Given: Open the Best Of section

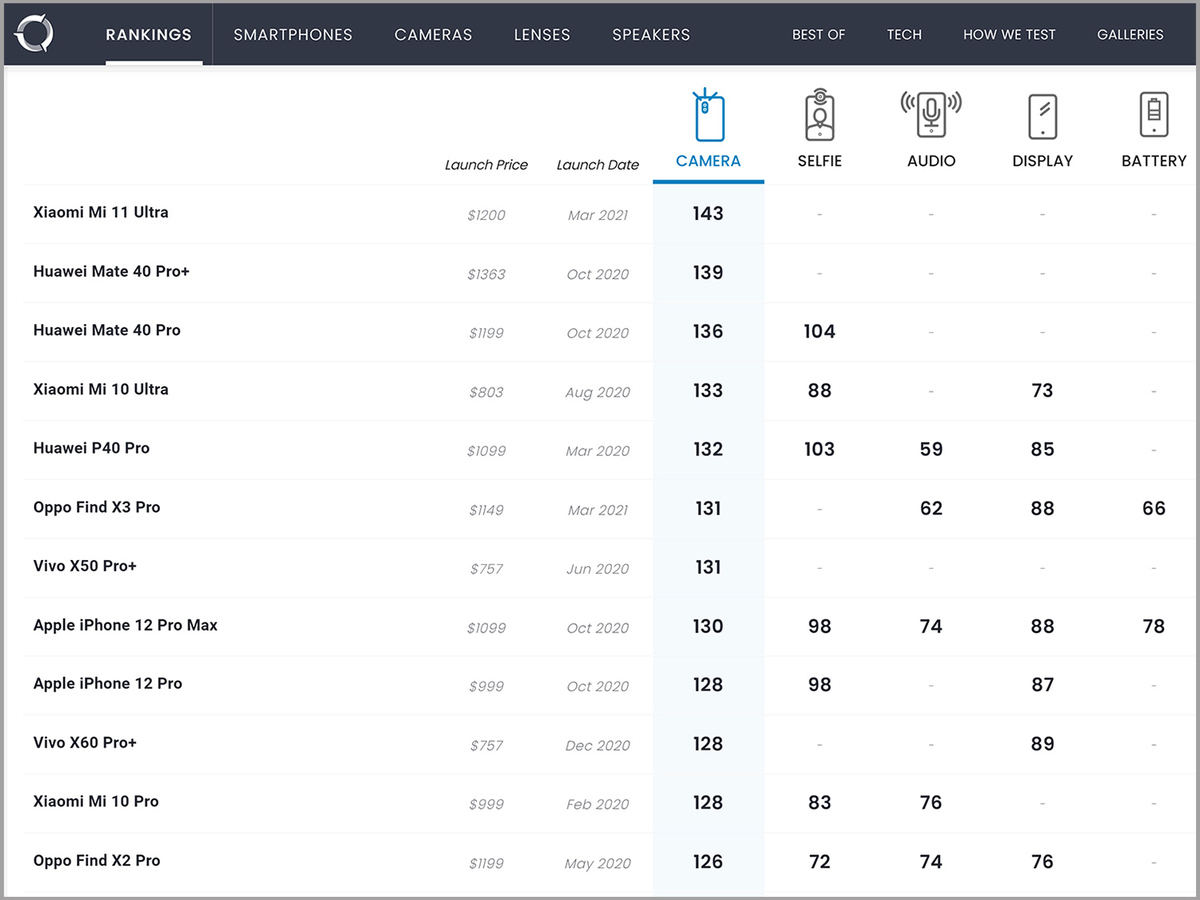Looking at the screenshot, I should click(819, 34).
